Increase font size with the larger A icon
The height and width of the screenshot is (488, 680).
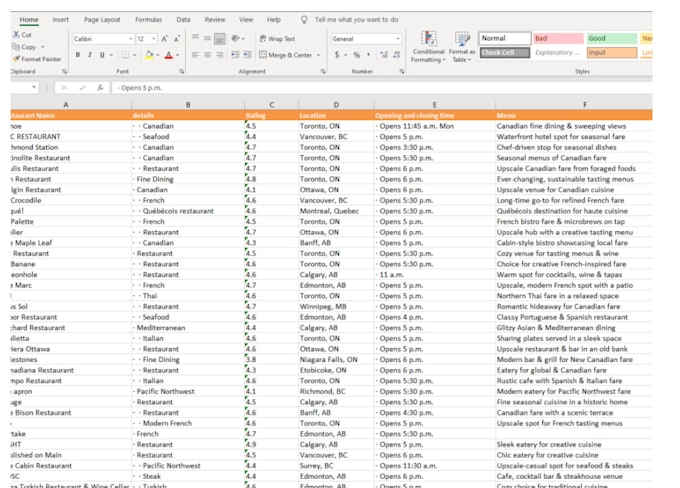coord(164,39)
